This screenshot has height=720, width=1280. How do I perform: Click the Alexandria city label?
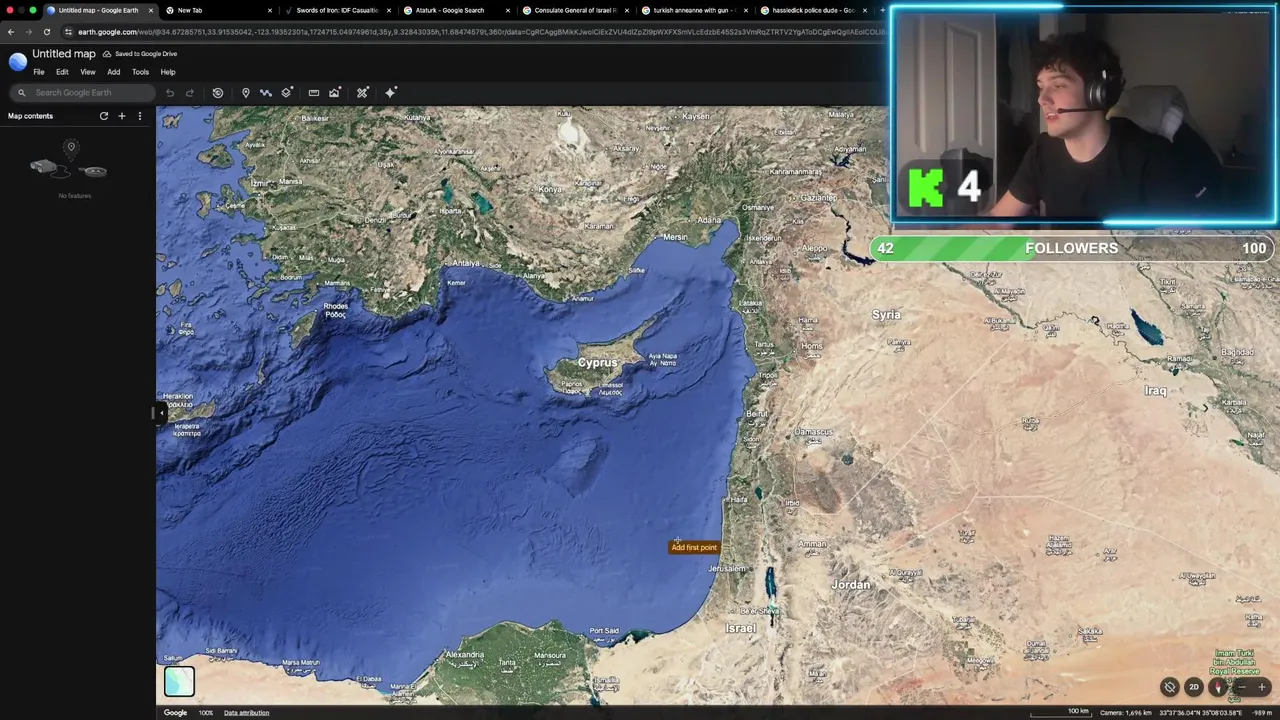(464, 655)
